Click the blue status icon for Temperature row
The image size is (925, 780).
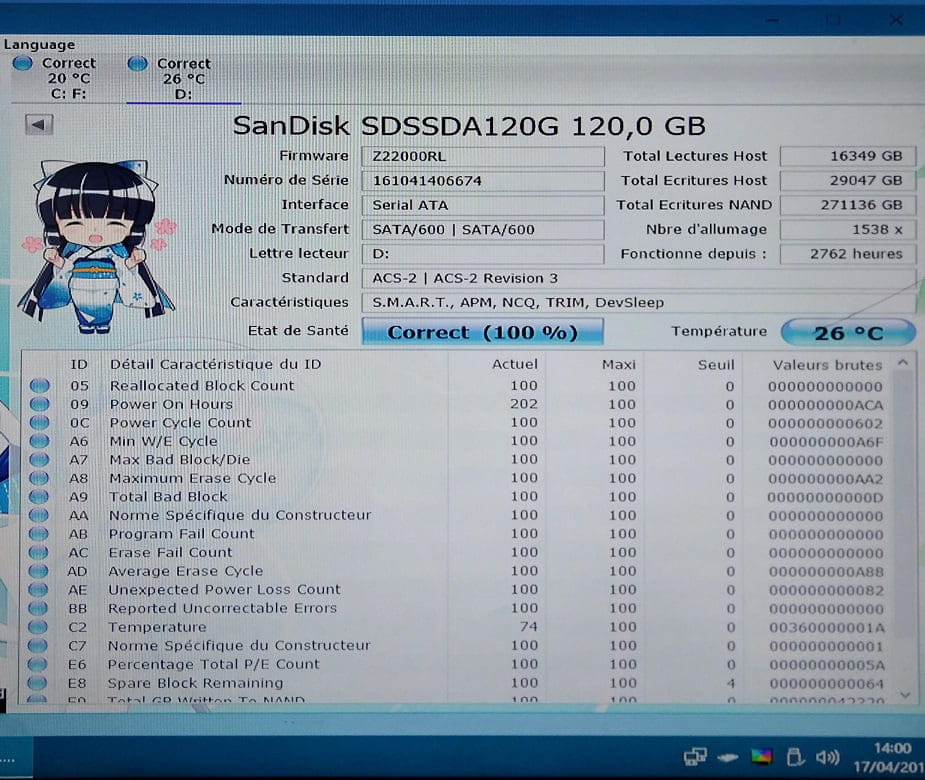click(x=39, y=628)
